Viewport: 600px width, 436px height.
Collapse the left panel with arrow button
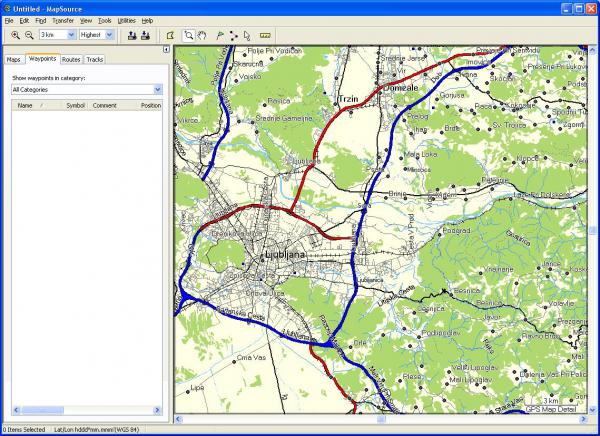[x=166, y=49]
